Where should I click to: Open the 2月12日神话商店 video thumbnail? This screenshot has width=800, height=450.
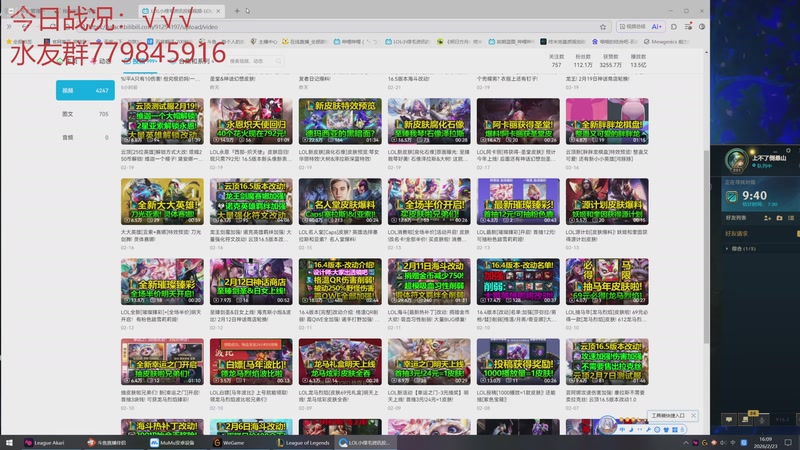pos(251,282)
